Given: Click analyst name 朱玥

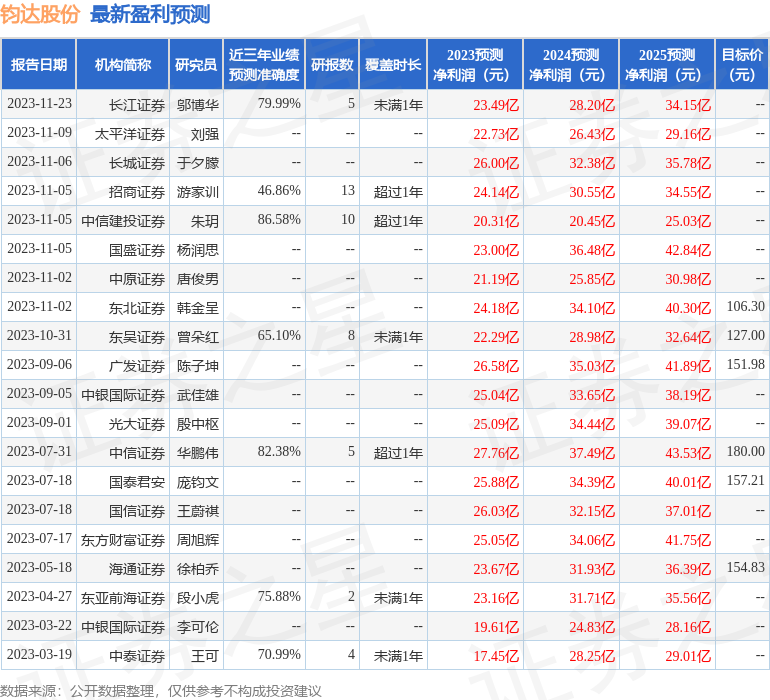Looking at the screenshot, I should [205, 221].
